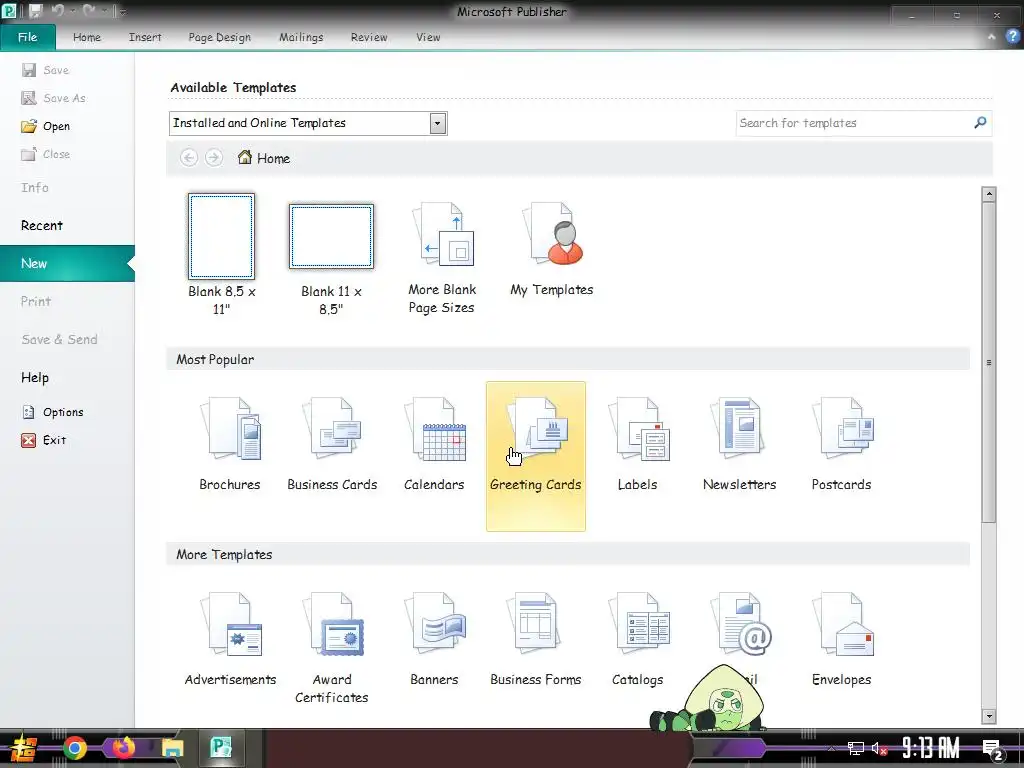Viewport: 1024px width, 768px height.
Task: Go back with the navigation arrow
Action: pyautogui.click(x=189, y=158)
